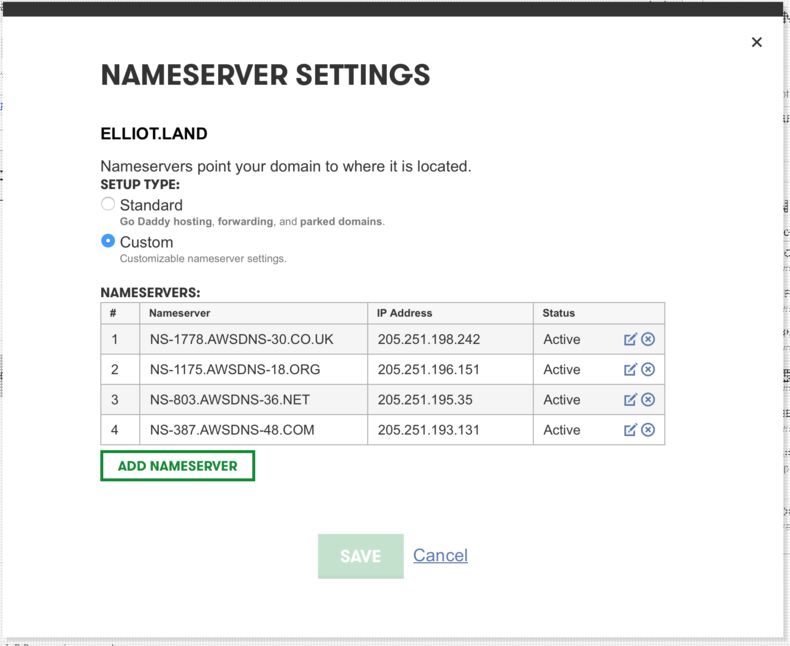Remove the NS-1175.AWSDNS-18.ORG nameserver

[648, 370]
